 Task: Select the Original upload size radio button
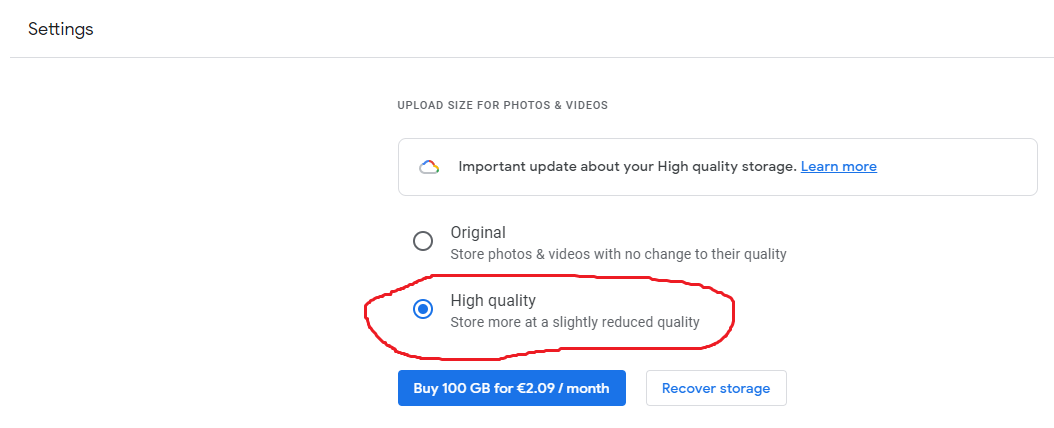pos(423,241)
